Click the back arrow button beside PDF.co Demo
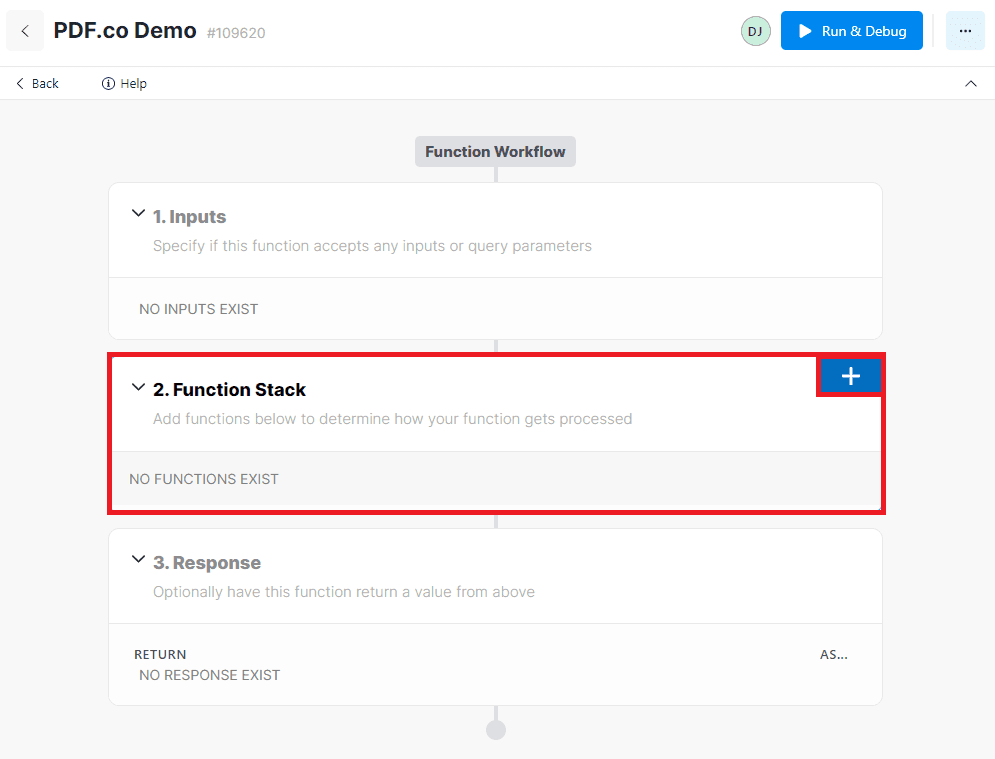 (x=25, y=31)
